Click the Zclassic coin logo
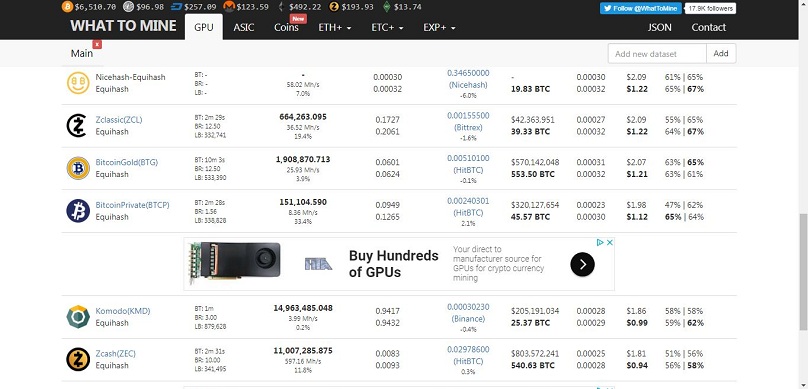This screenshot has width=808, height=389. pyautogui.click(x=77, y=126)
